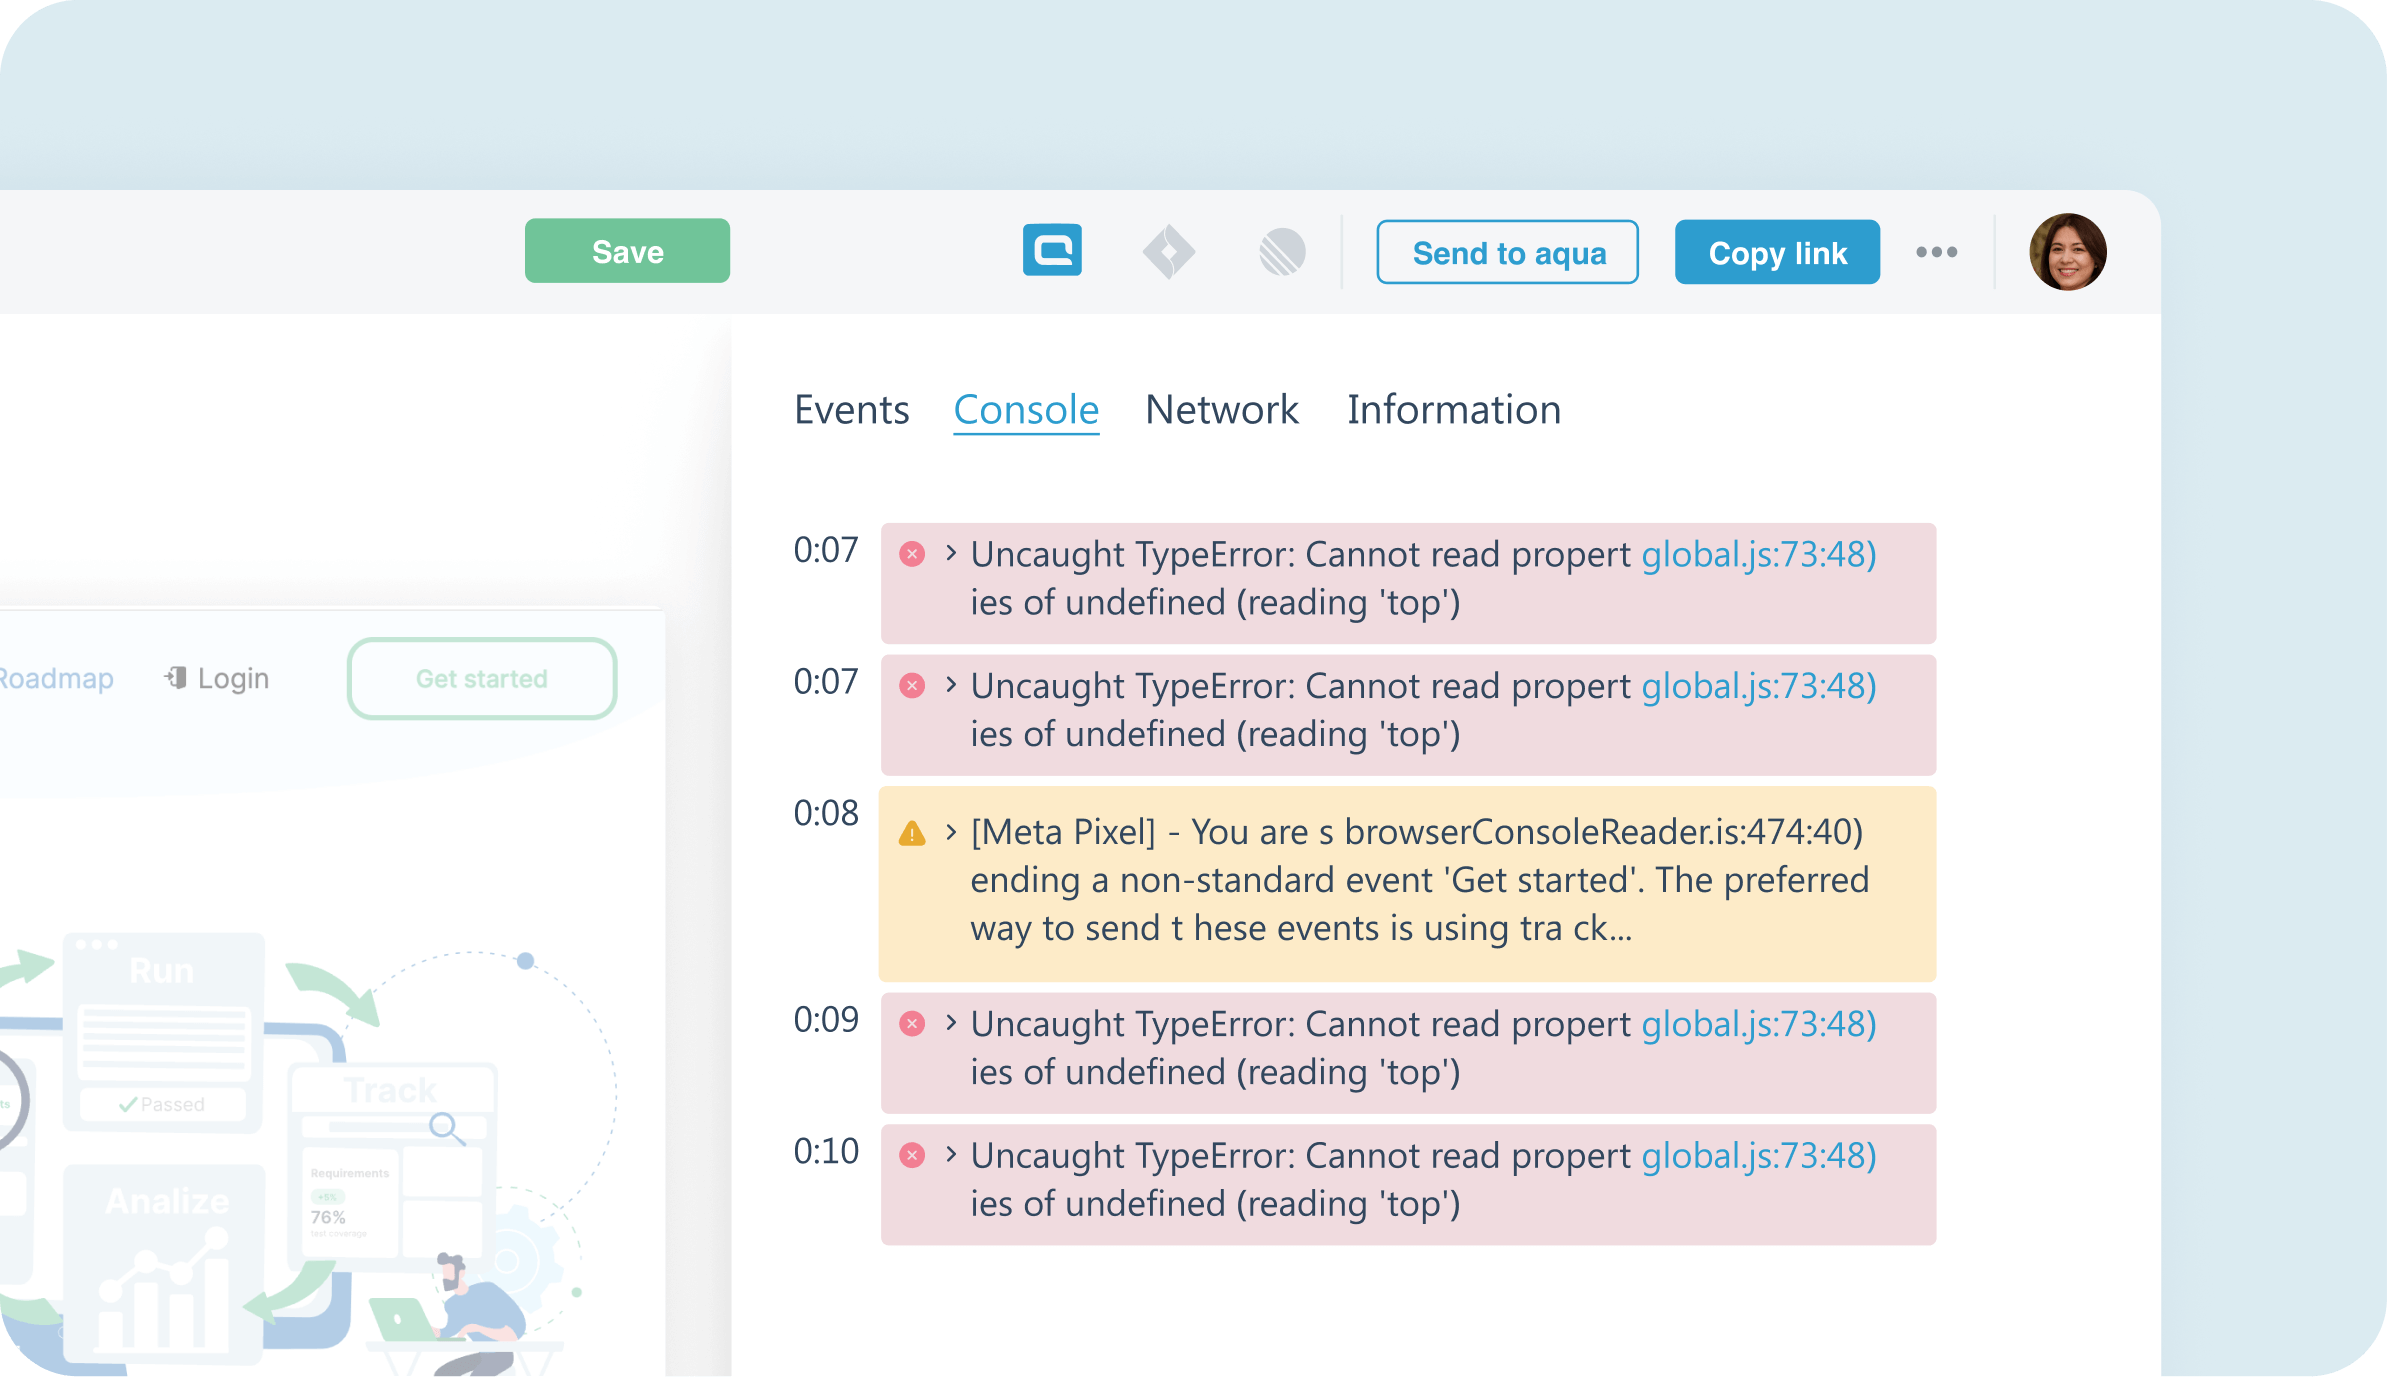Screen dimensions: 2387x1377
Task: Select the Jira integration icon
Action: pyautogui.click(x=1170, y=251)
